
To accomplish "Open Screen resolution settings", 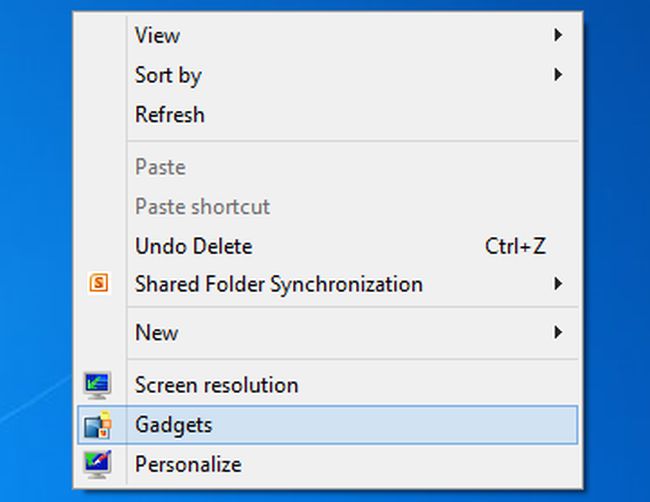I will (x=216, y=385).
